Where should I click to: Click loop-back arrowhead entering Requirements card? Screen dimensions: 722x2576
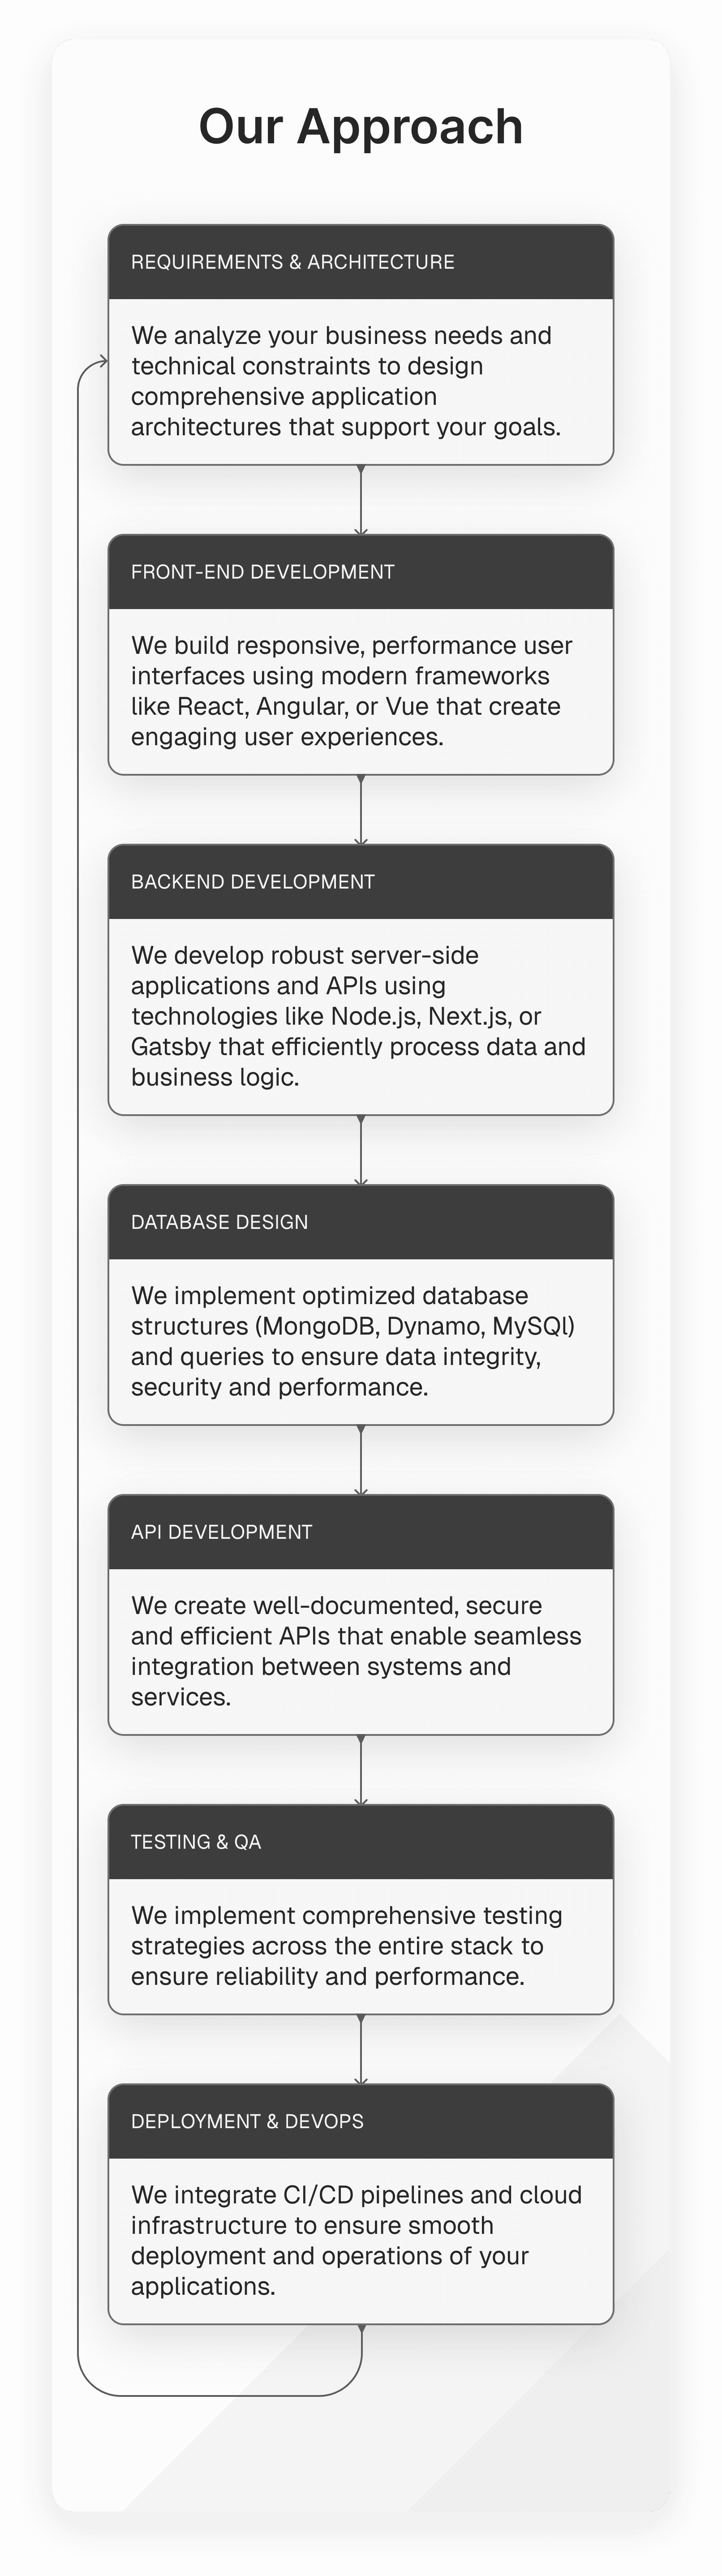click(101, 361)
